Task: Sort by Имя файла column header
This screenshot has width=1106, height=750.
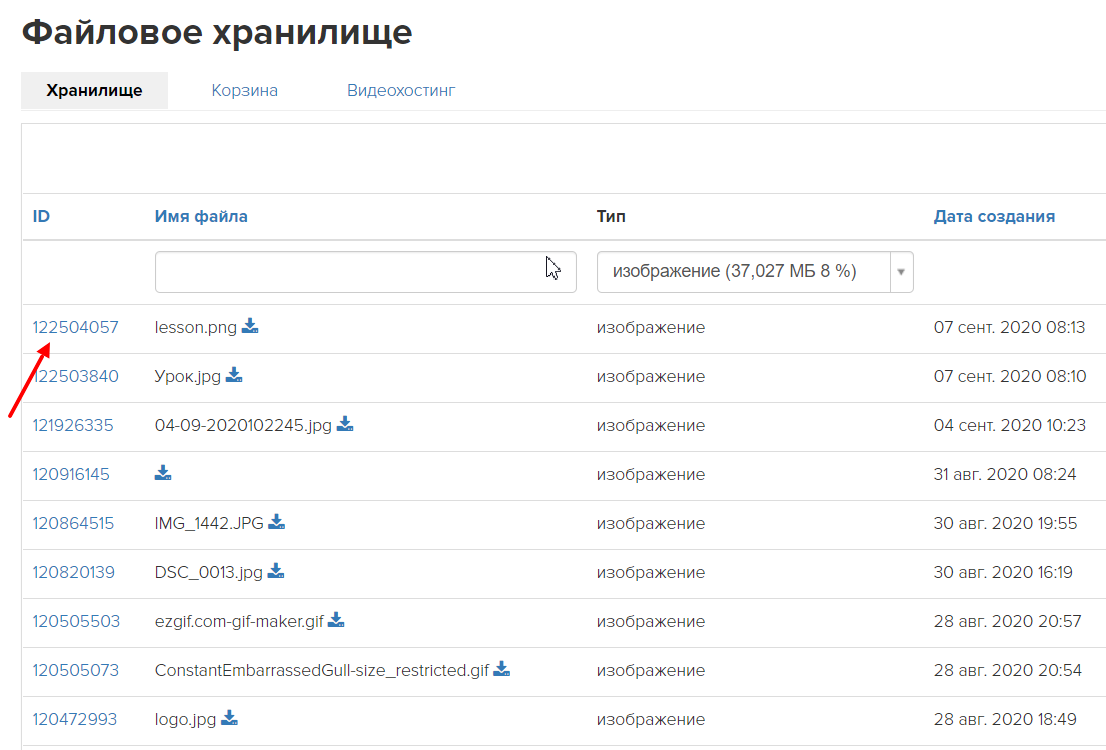Action: coord(201,216)
